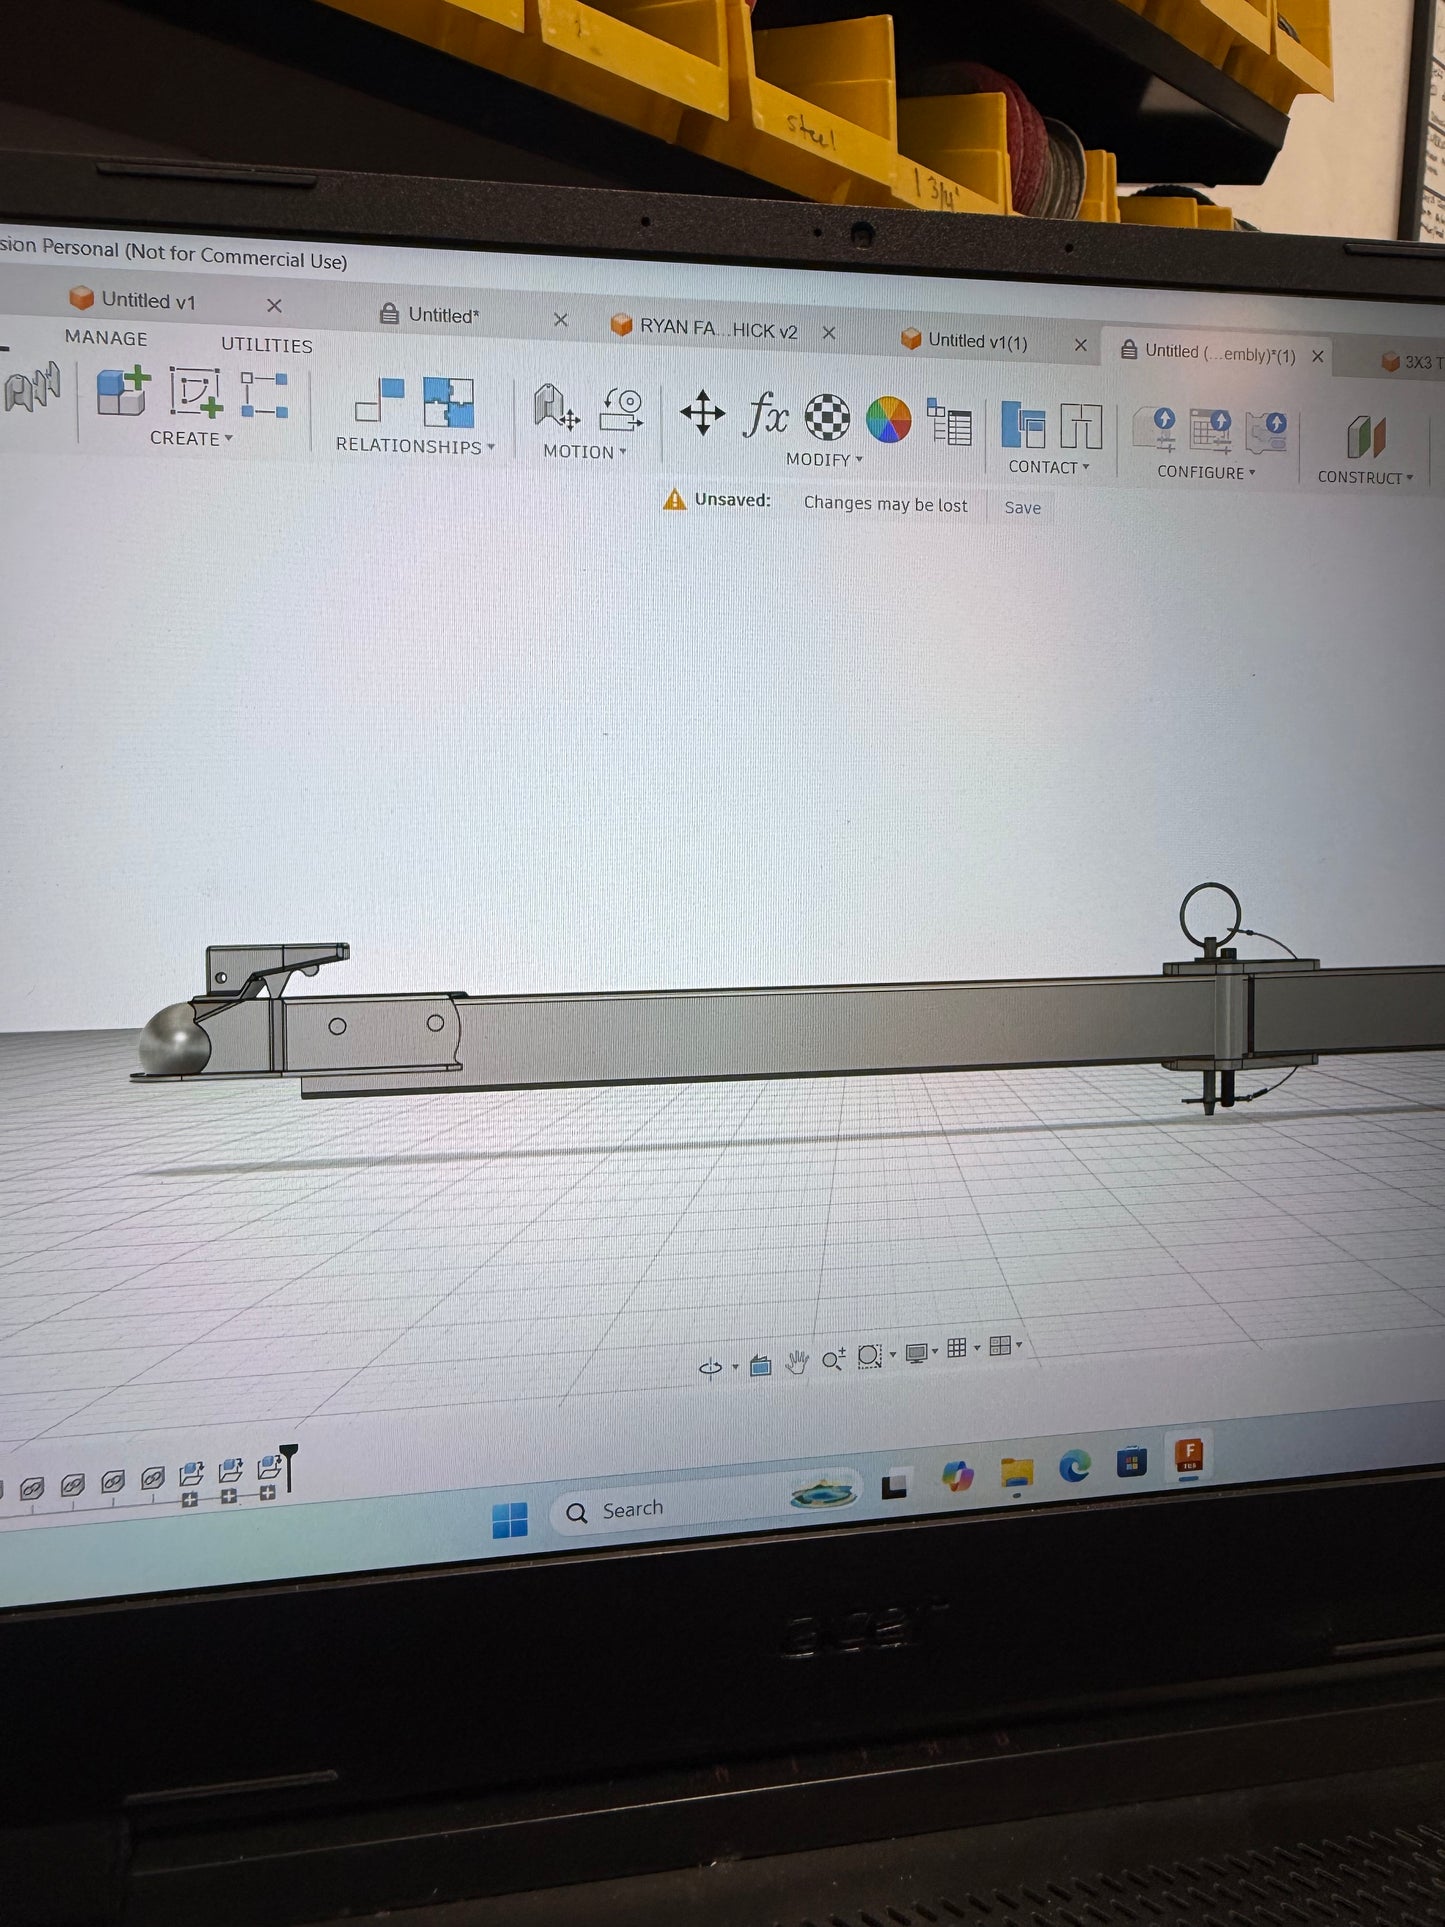Image resolution: width=1445 pixels, height=1927 pixels.
Task: Click the Viewports layout icon
Action: click(1000, 1346)
